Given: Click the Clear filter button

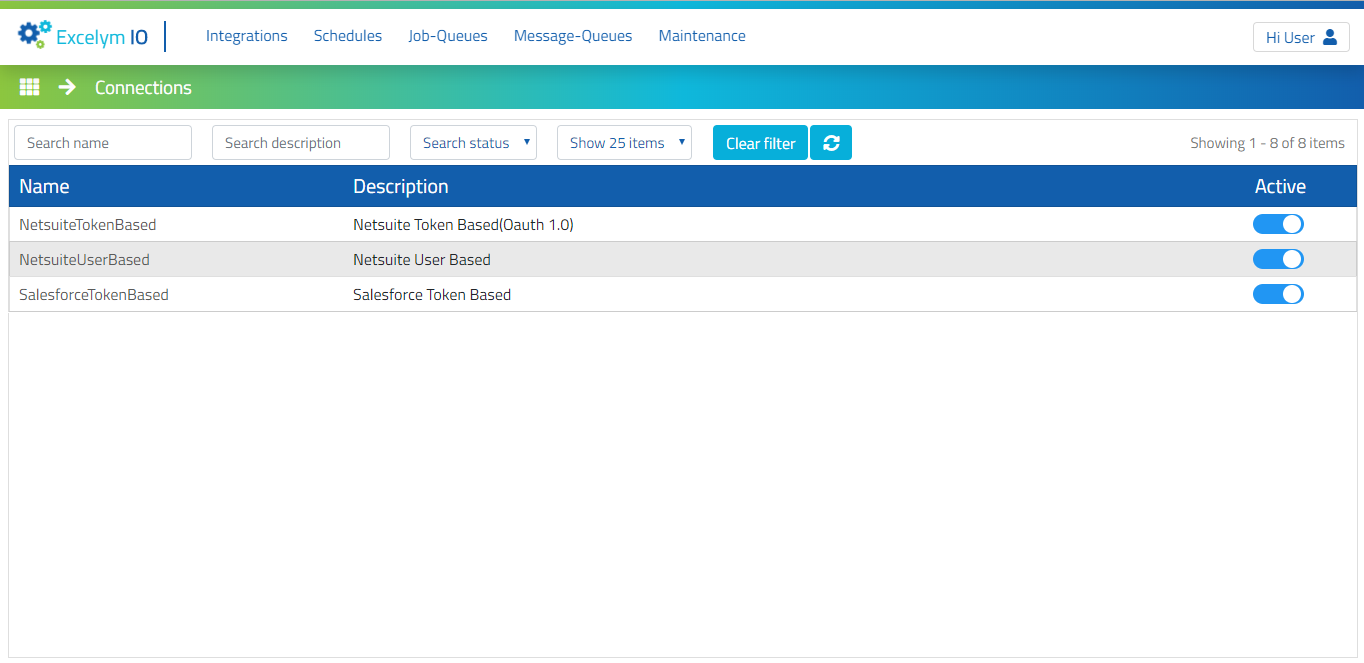Looking at the screenshot, I should pos(760,143).
